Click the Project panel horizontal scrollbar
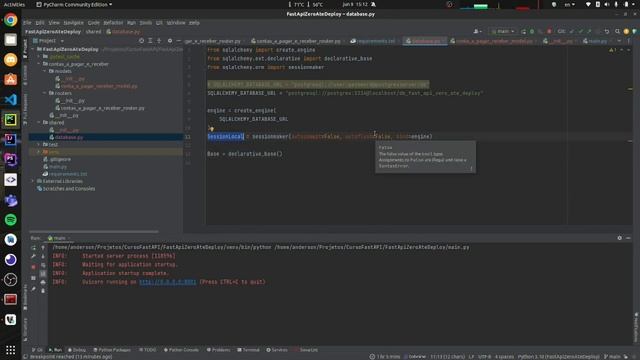This screenshot has height=360, width=640. click(x=94, y=231)
